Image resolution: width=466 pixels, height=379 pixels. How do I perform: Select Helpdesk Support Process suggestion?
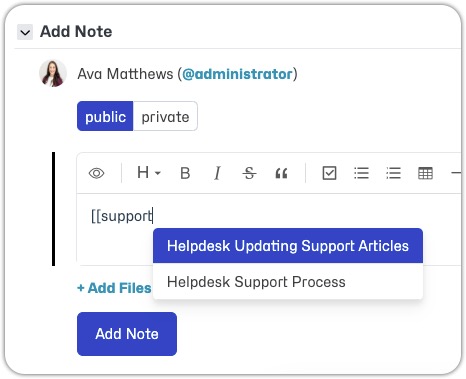pos(288,281)
